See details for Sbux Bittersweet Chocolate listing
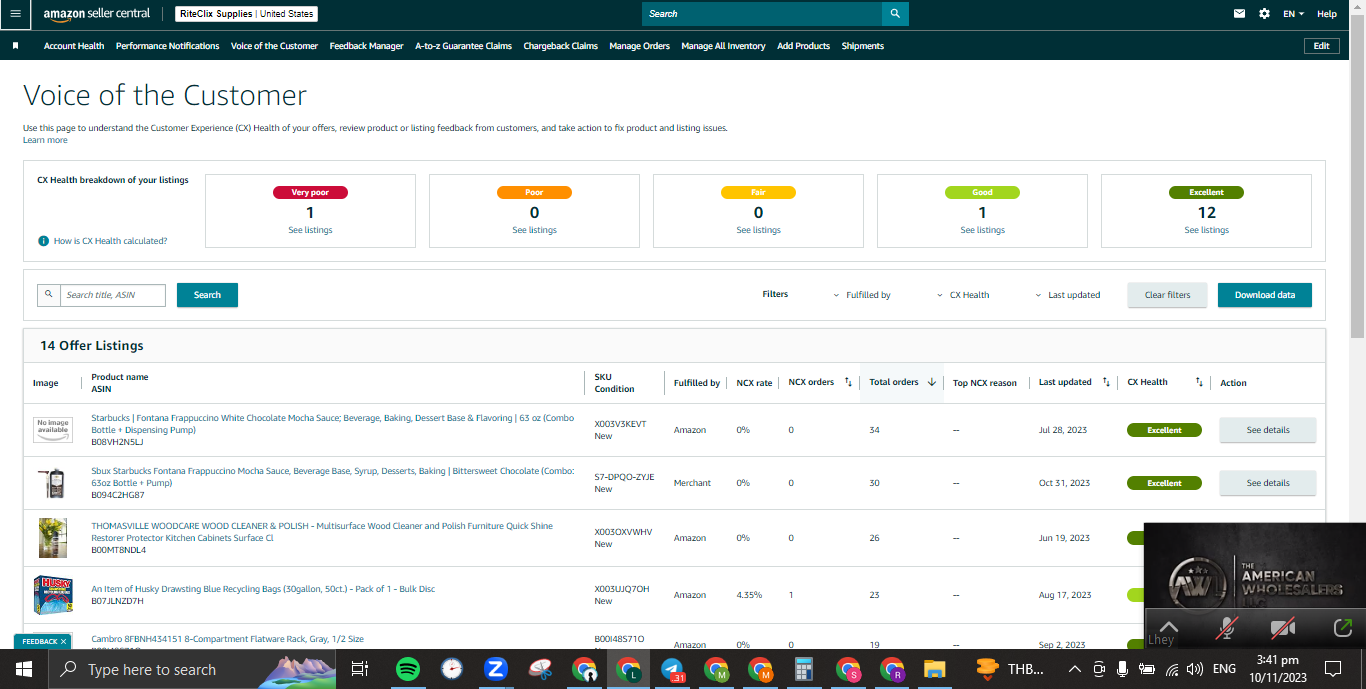 pyautogui.click(x=1268, y=483)
